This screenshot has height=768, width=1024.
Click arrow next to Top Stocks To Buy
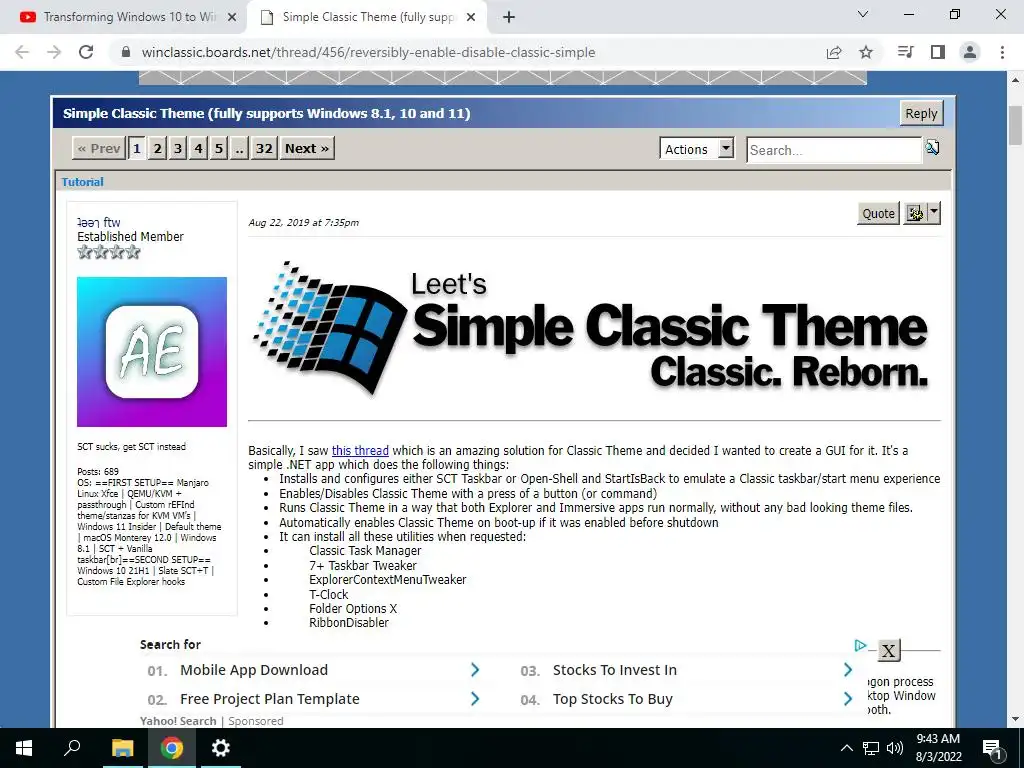pos(848,699)
